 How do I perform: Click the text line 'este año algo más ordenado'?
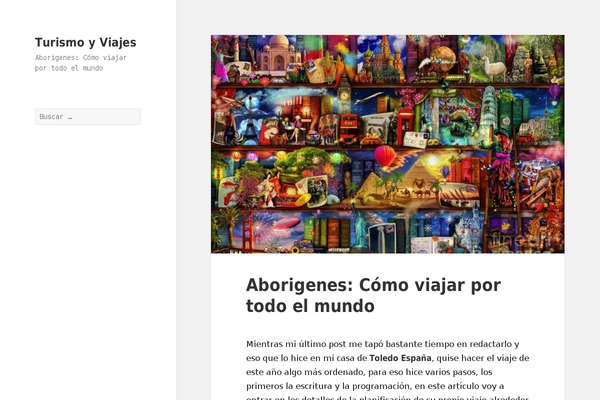coord(369,372)
